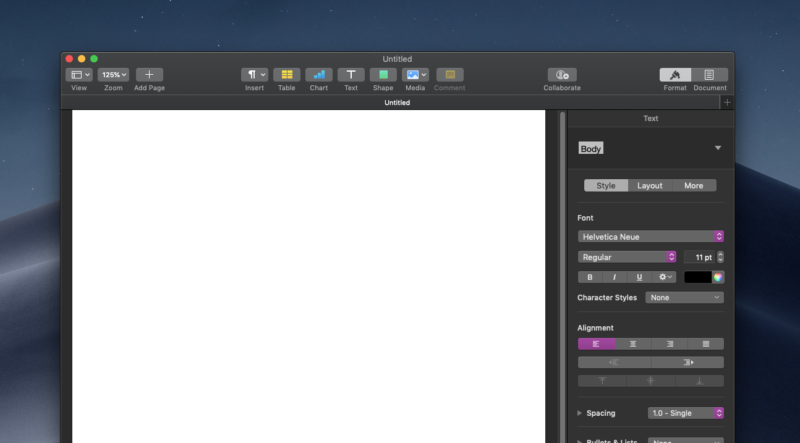Click the black text color swatch
The image size is (800, 443).
point(697,277)
